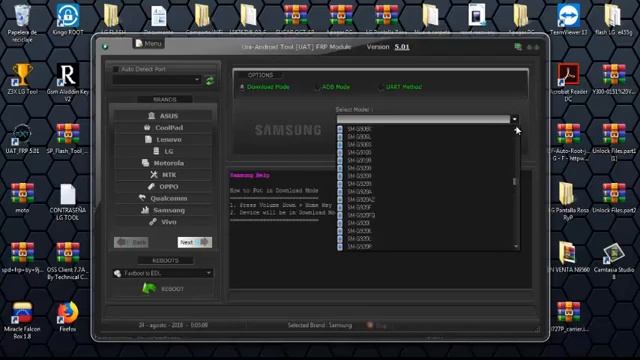Select the Firefox desktop shortcut
This screenshot has height=360, width=640.
coord(68,317)
